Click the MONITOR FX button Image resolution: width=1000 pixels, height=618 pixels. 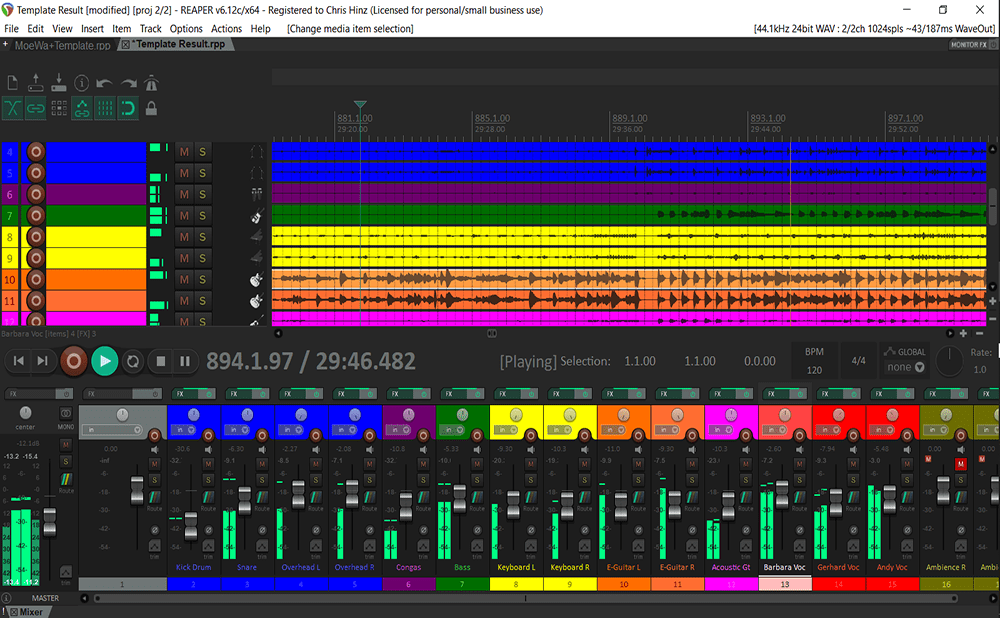coord(968,44)
